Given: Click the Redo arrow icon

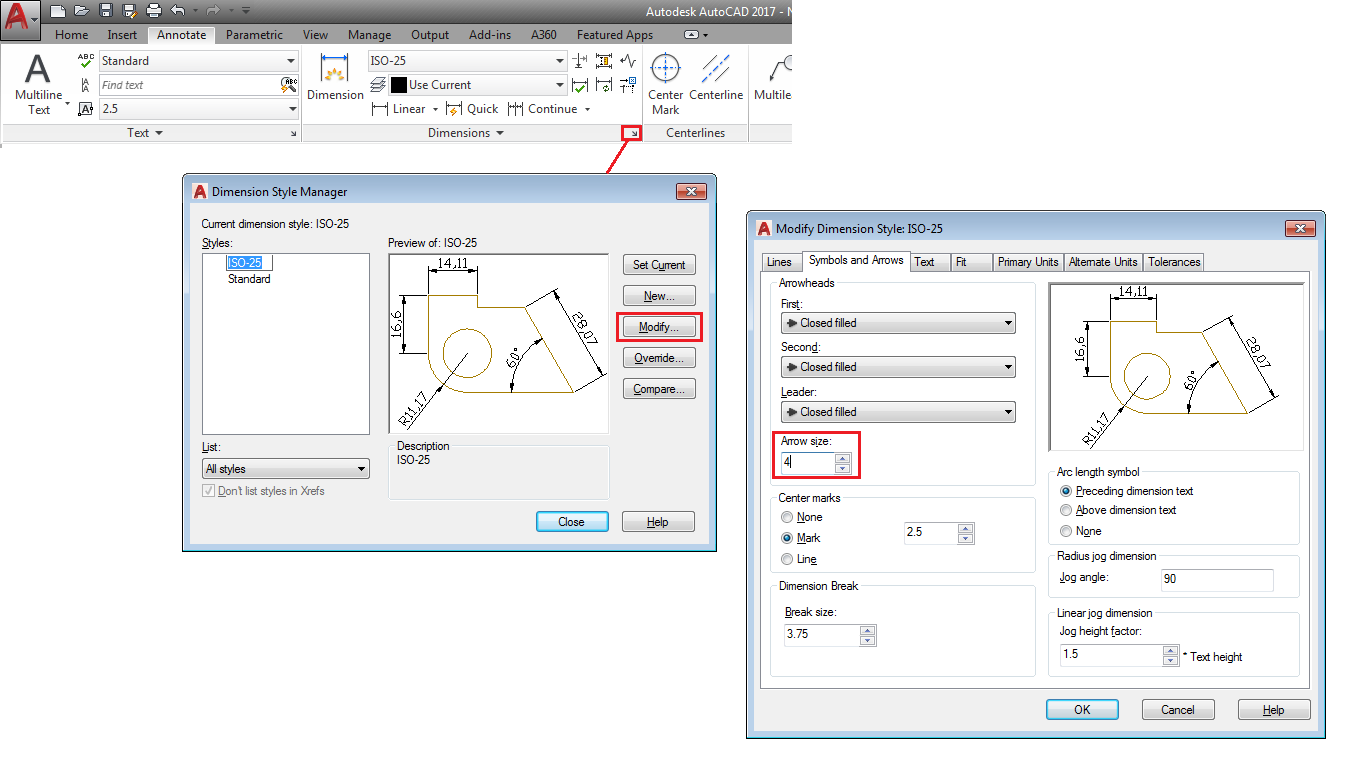Looking at the screenshot, I should coord(213,11).
